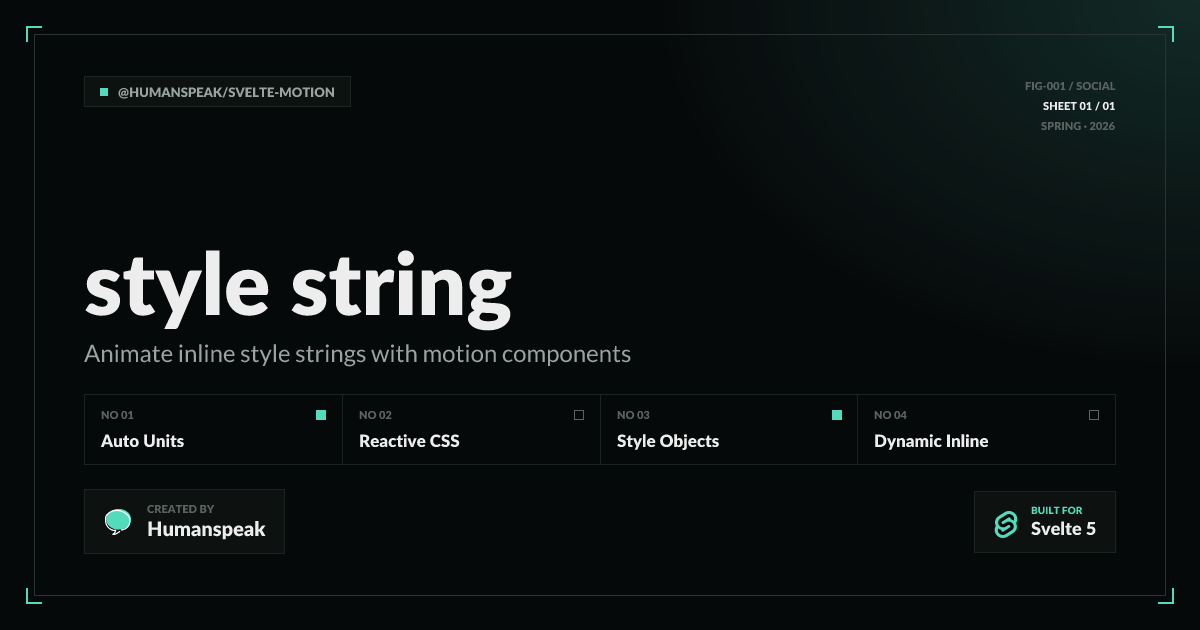Click the 'SPRING · 2026' label

click(x=1078, y=126)
